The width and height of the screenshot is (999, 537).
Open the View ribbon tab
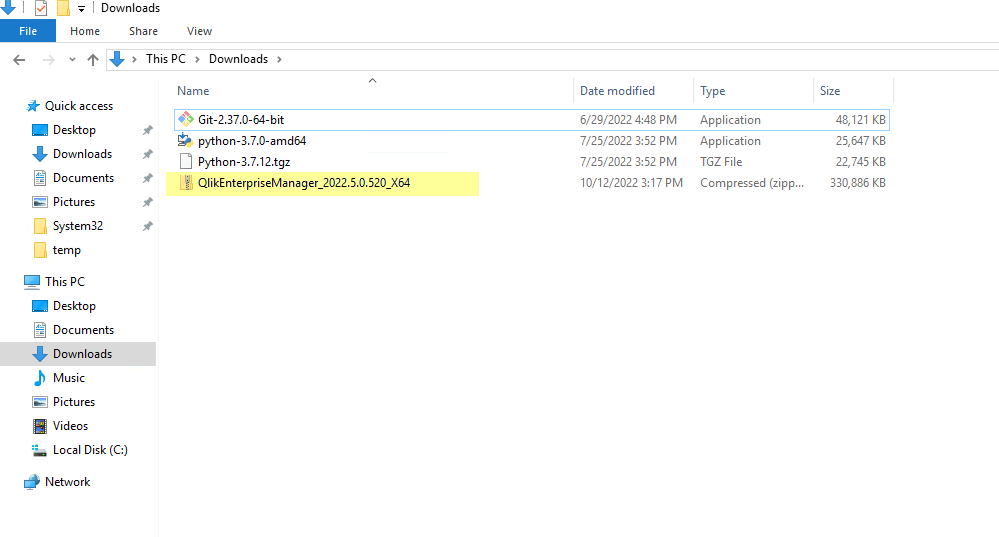[199, 31]
